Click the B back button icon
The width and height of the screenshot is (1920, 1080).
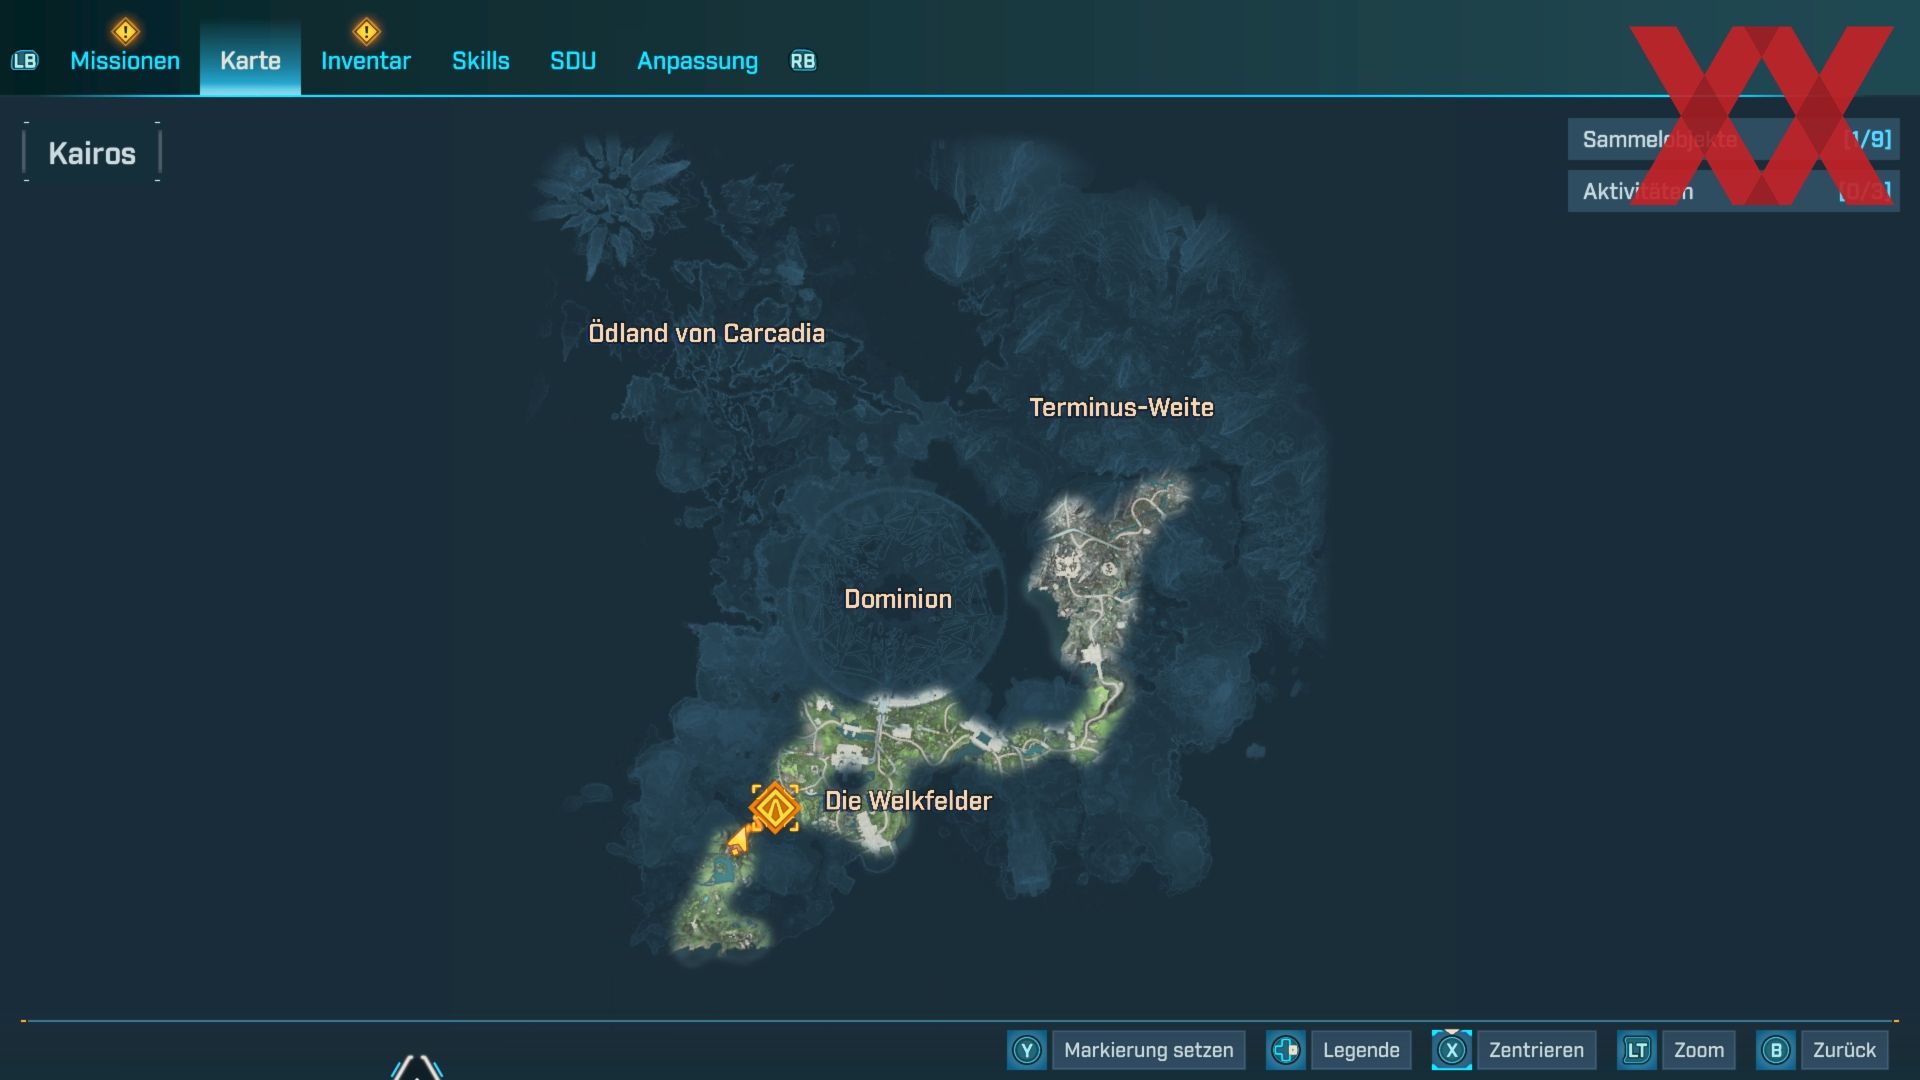[1776, 1050]
